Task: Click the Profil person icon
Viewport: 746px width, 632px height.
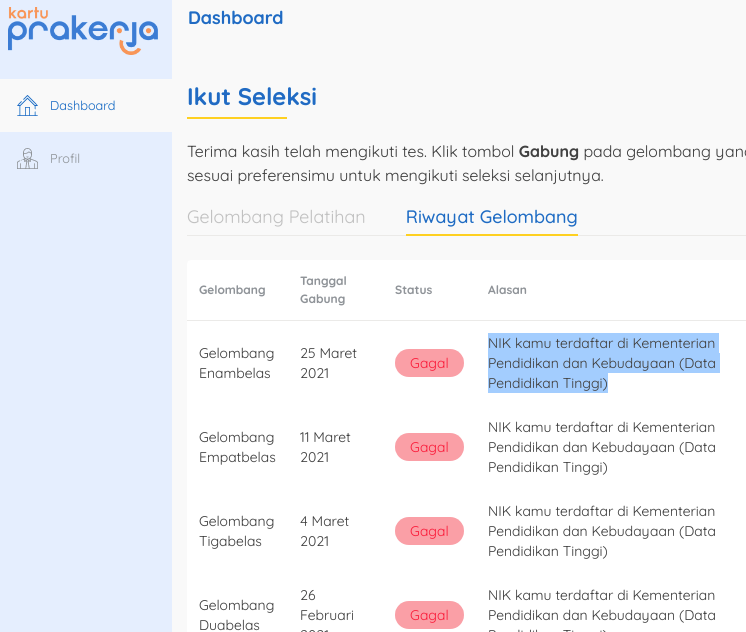Action: (x=27, y=158)
